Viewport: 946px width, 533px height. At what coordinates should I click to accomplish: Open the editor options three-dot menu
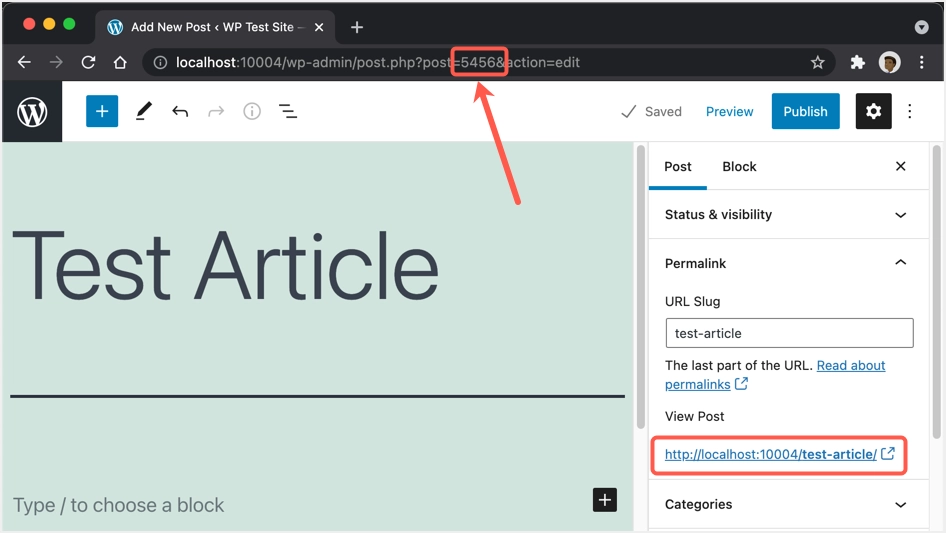pos(910,111)
